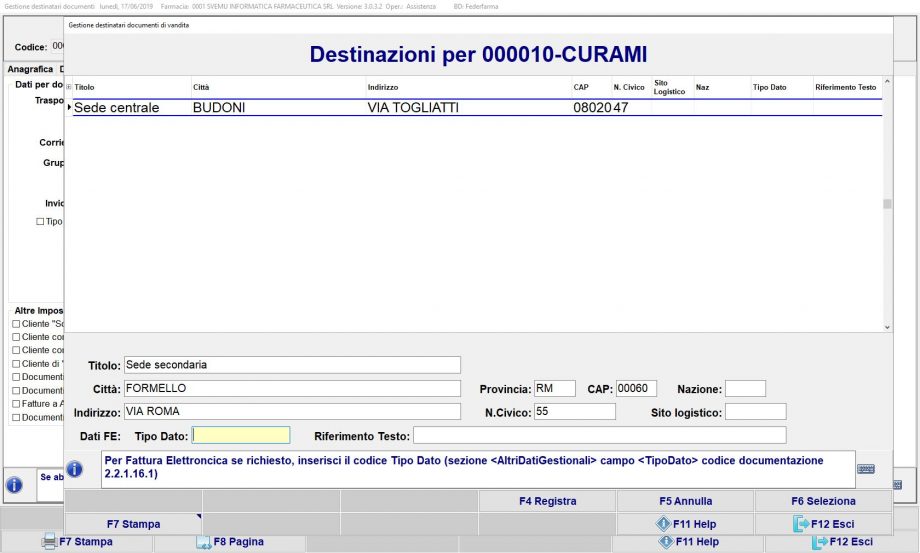Click the dialog's F12 Esci exit icon
This screenshot has height=553, width=920.
(800, 524)
